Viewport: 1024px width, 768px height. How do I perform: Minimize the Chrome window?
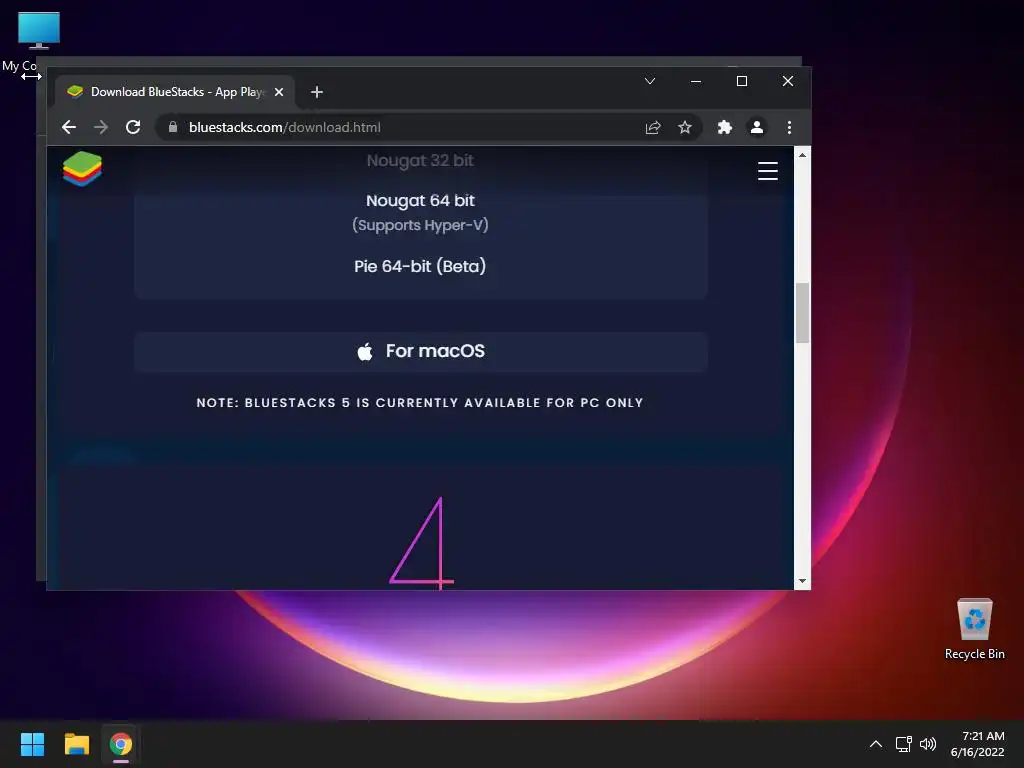click(696, 81)
